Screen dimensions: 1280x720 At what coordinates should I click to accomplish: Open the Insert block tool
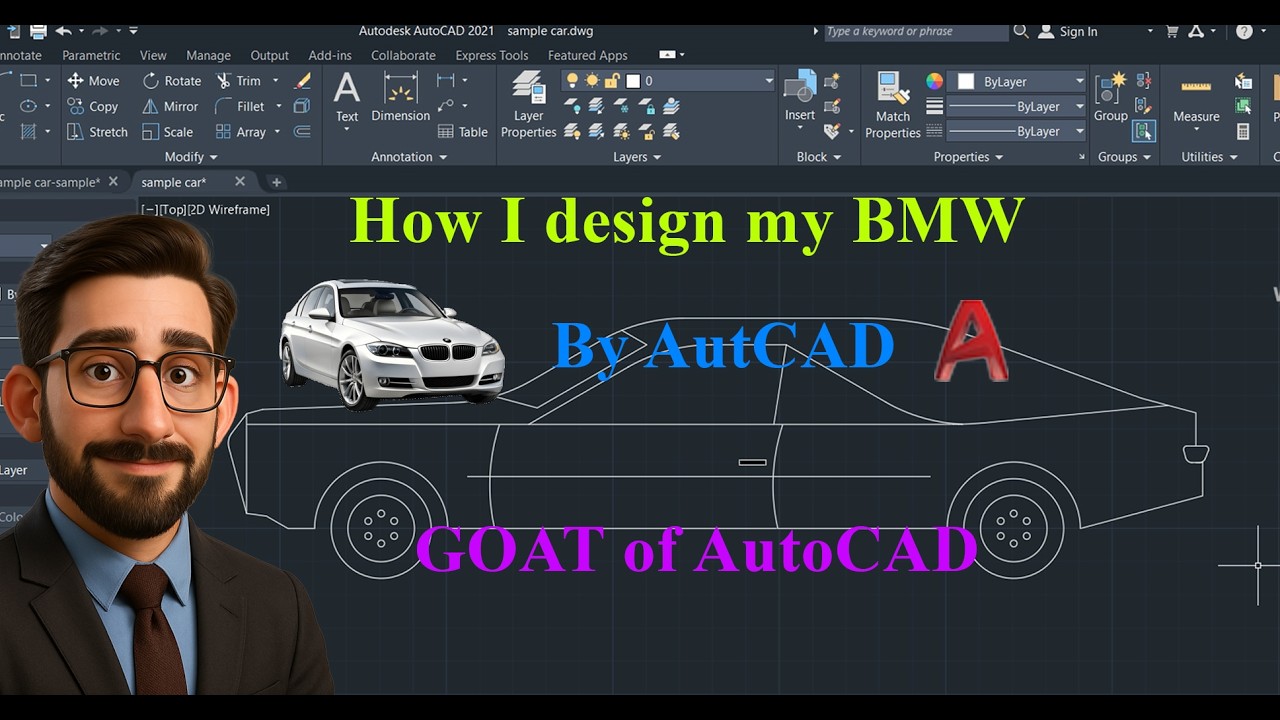coord(800,98)
